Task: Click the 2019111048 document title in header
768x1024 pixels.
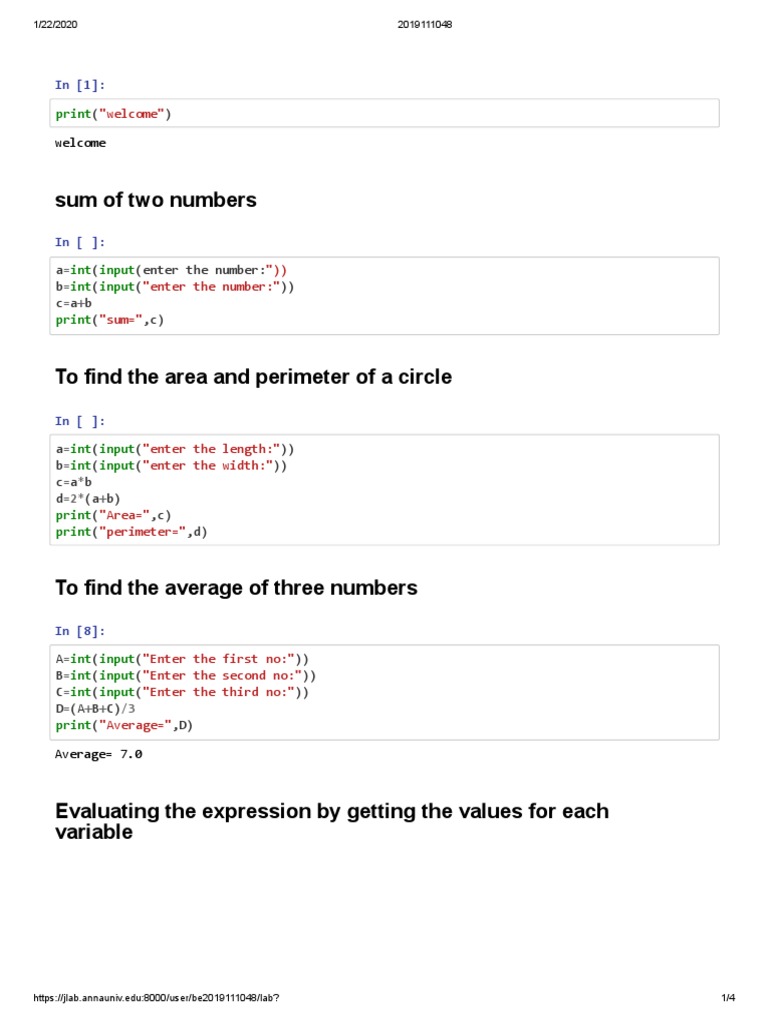Action: pos(425,25)
